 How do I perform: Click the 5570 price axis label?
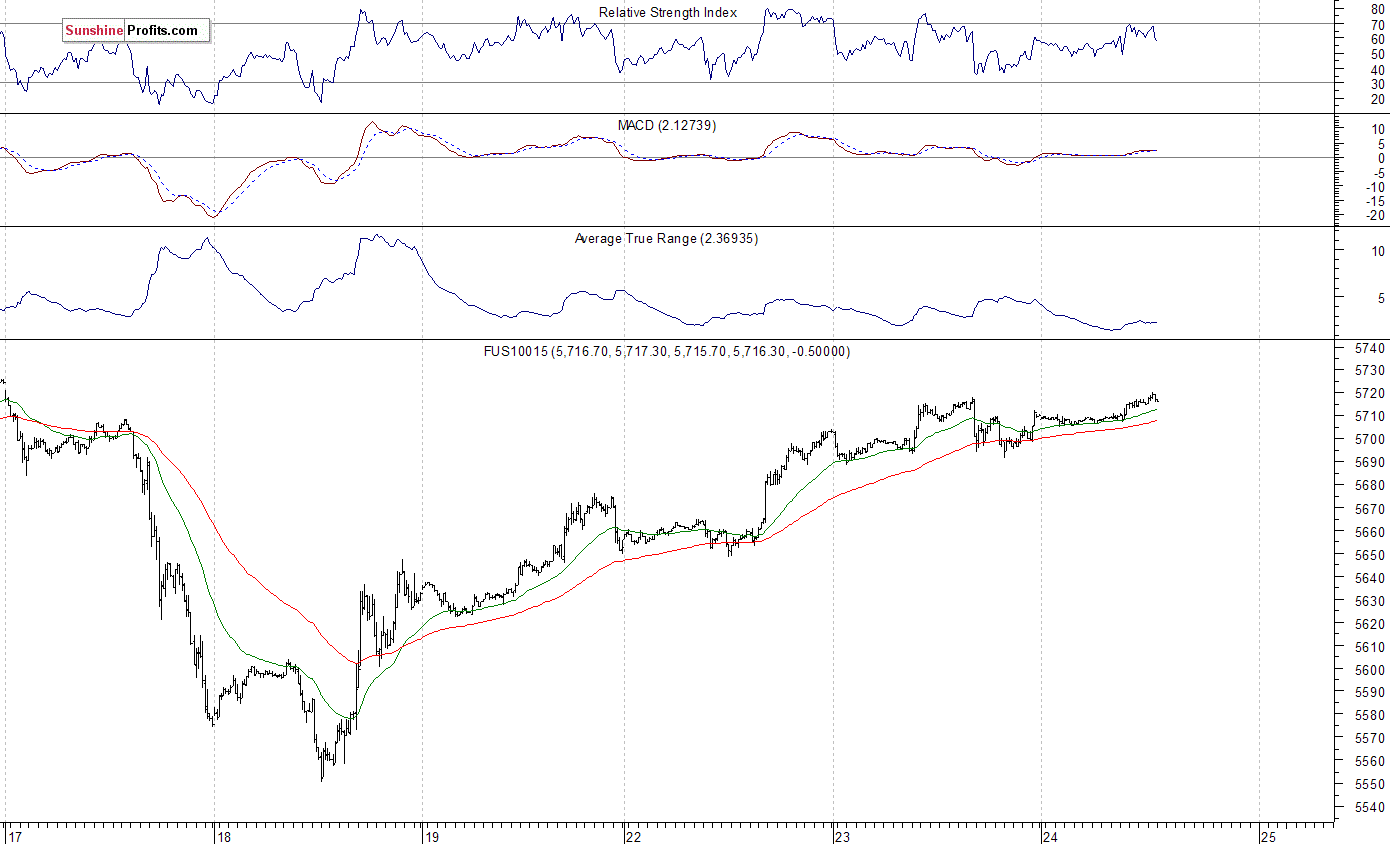pyautogui.click(x=1368, y=738)
